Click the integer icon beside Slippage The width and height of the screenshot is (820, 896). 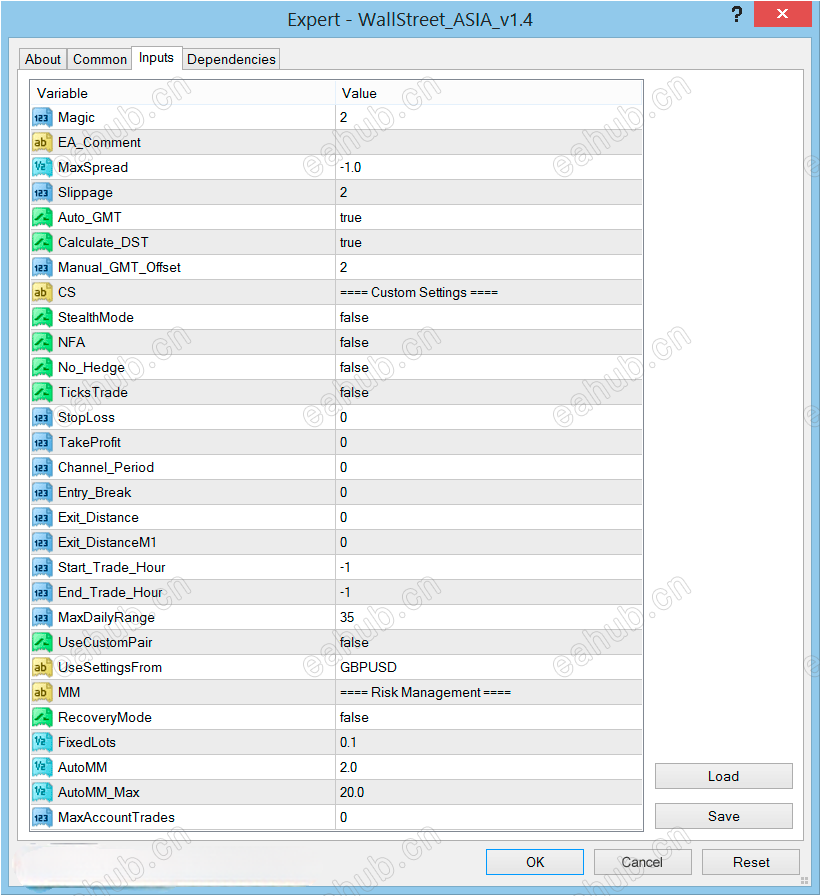[x=42, y=193]
